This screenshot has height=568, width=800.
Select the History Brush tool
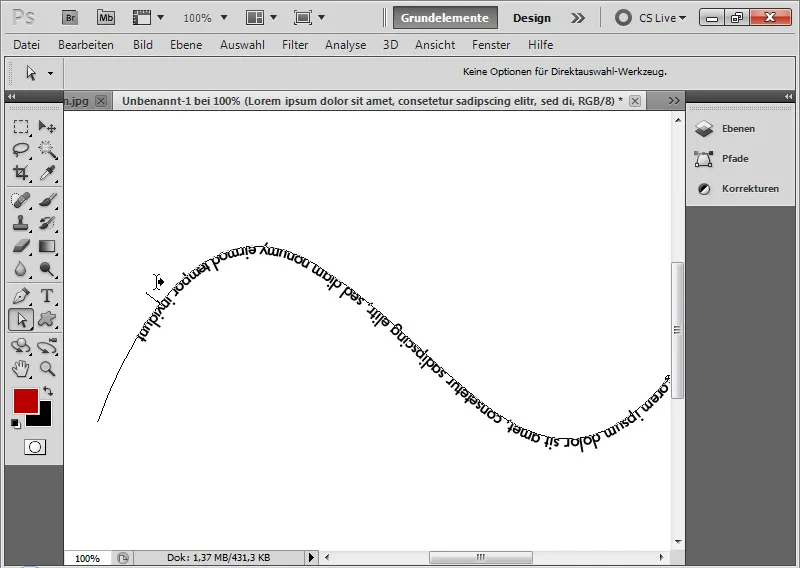47,223
